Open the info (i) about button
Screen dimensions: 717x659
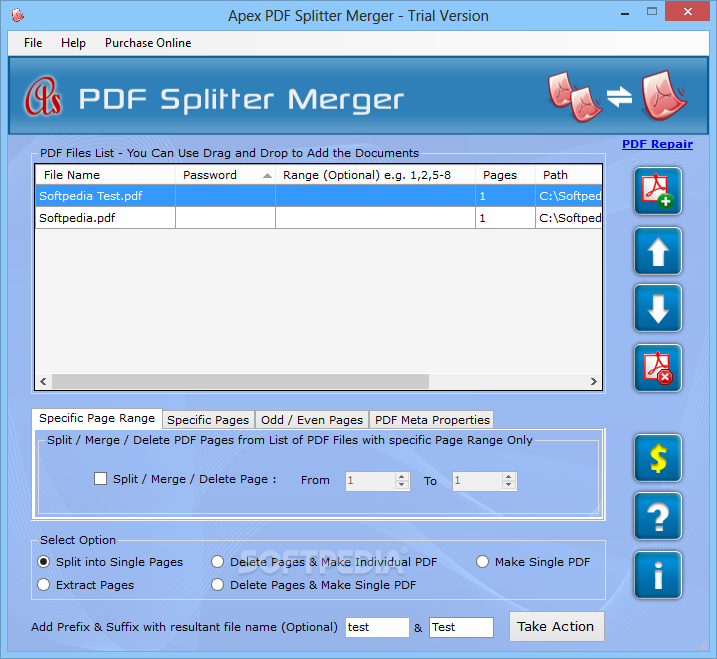658,575
